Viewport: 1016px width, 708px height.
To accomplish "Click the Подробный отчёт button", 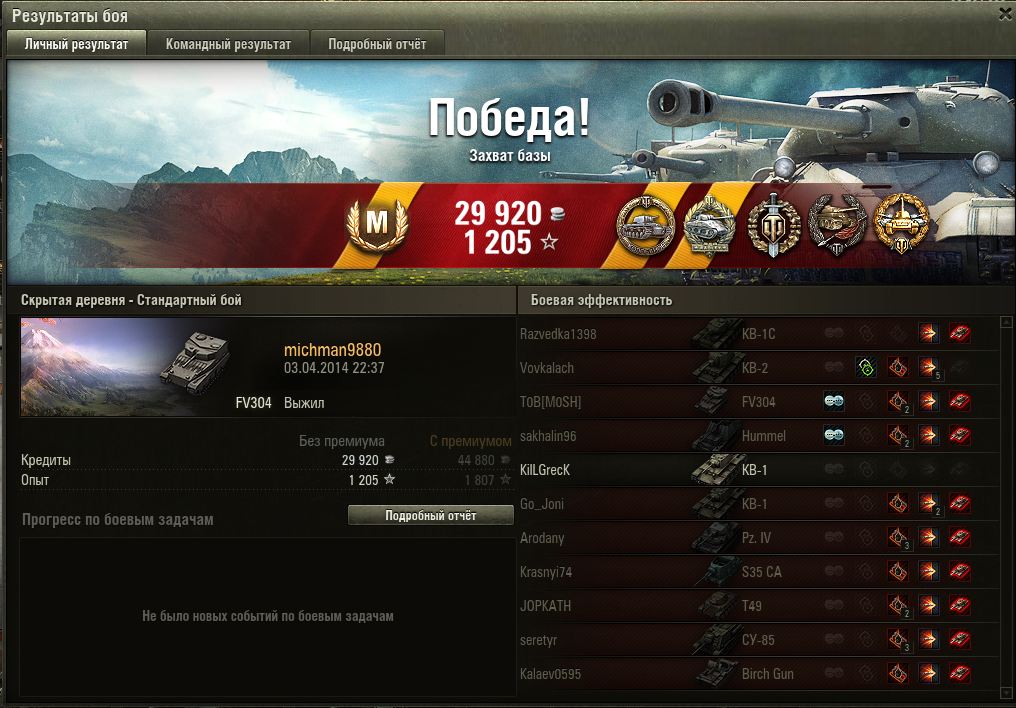I will [x=431, y=516].
